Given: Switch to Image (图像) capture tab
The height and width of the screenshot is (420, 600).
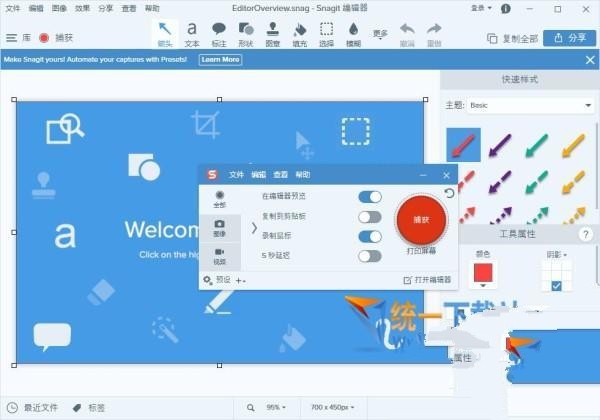Looking at the screenshot, I should click(220, 228).
